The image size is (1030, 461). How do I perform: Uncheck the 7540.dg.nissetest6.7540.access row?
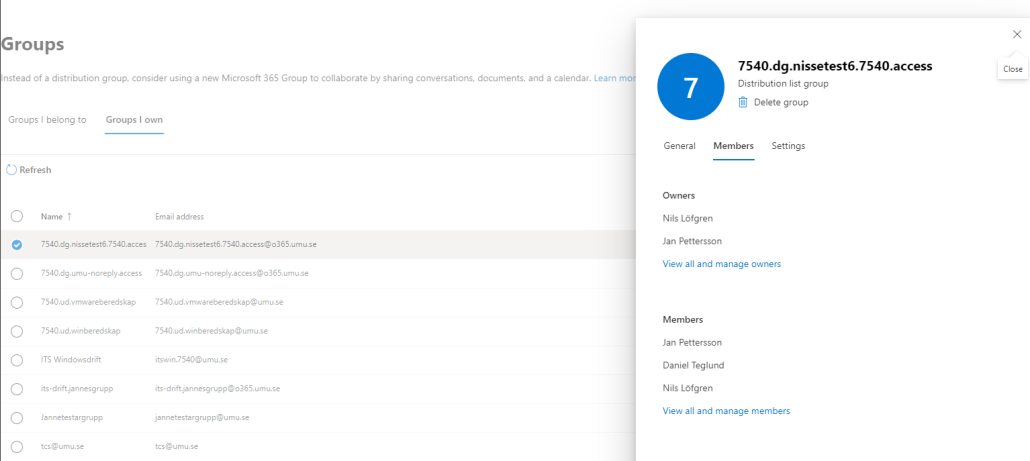point(17,244)
